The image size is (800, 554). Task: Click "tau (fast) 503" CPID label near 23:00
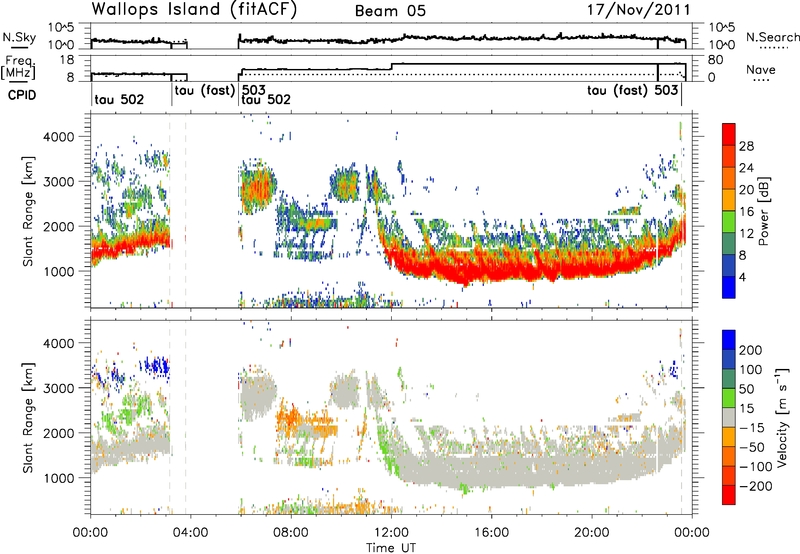[633, 90]
